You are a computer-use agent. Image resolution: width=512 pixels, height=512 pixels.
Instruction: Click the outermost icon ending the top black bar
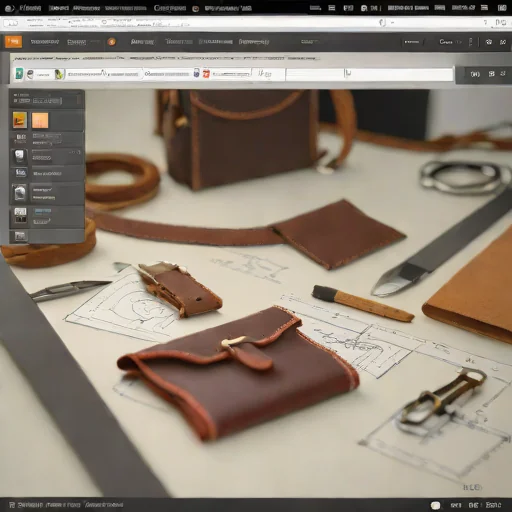tap(502, 8)
